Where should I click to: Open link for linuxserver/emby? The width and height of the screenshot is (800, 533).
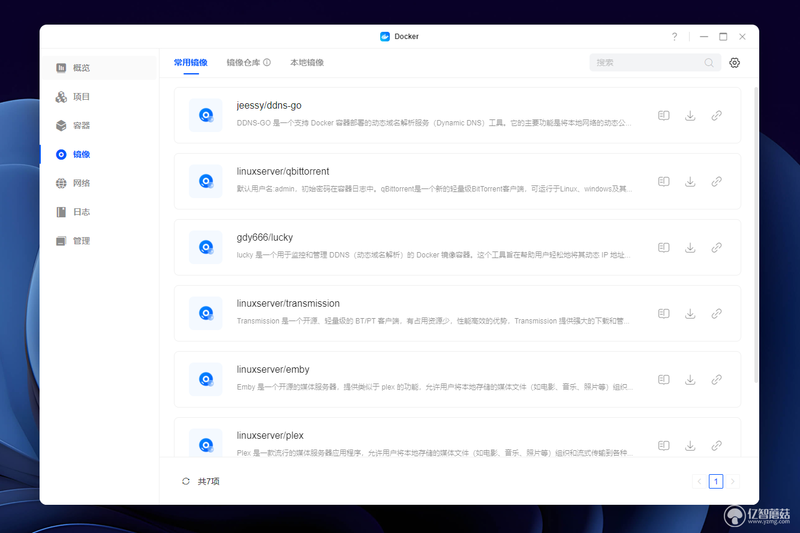(716, 379)
